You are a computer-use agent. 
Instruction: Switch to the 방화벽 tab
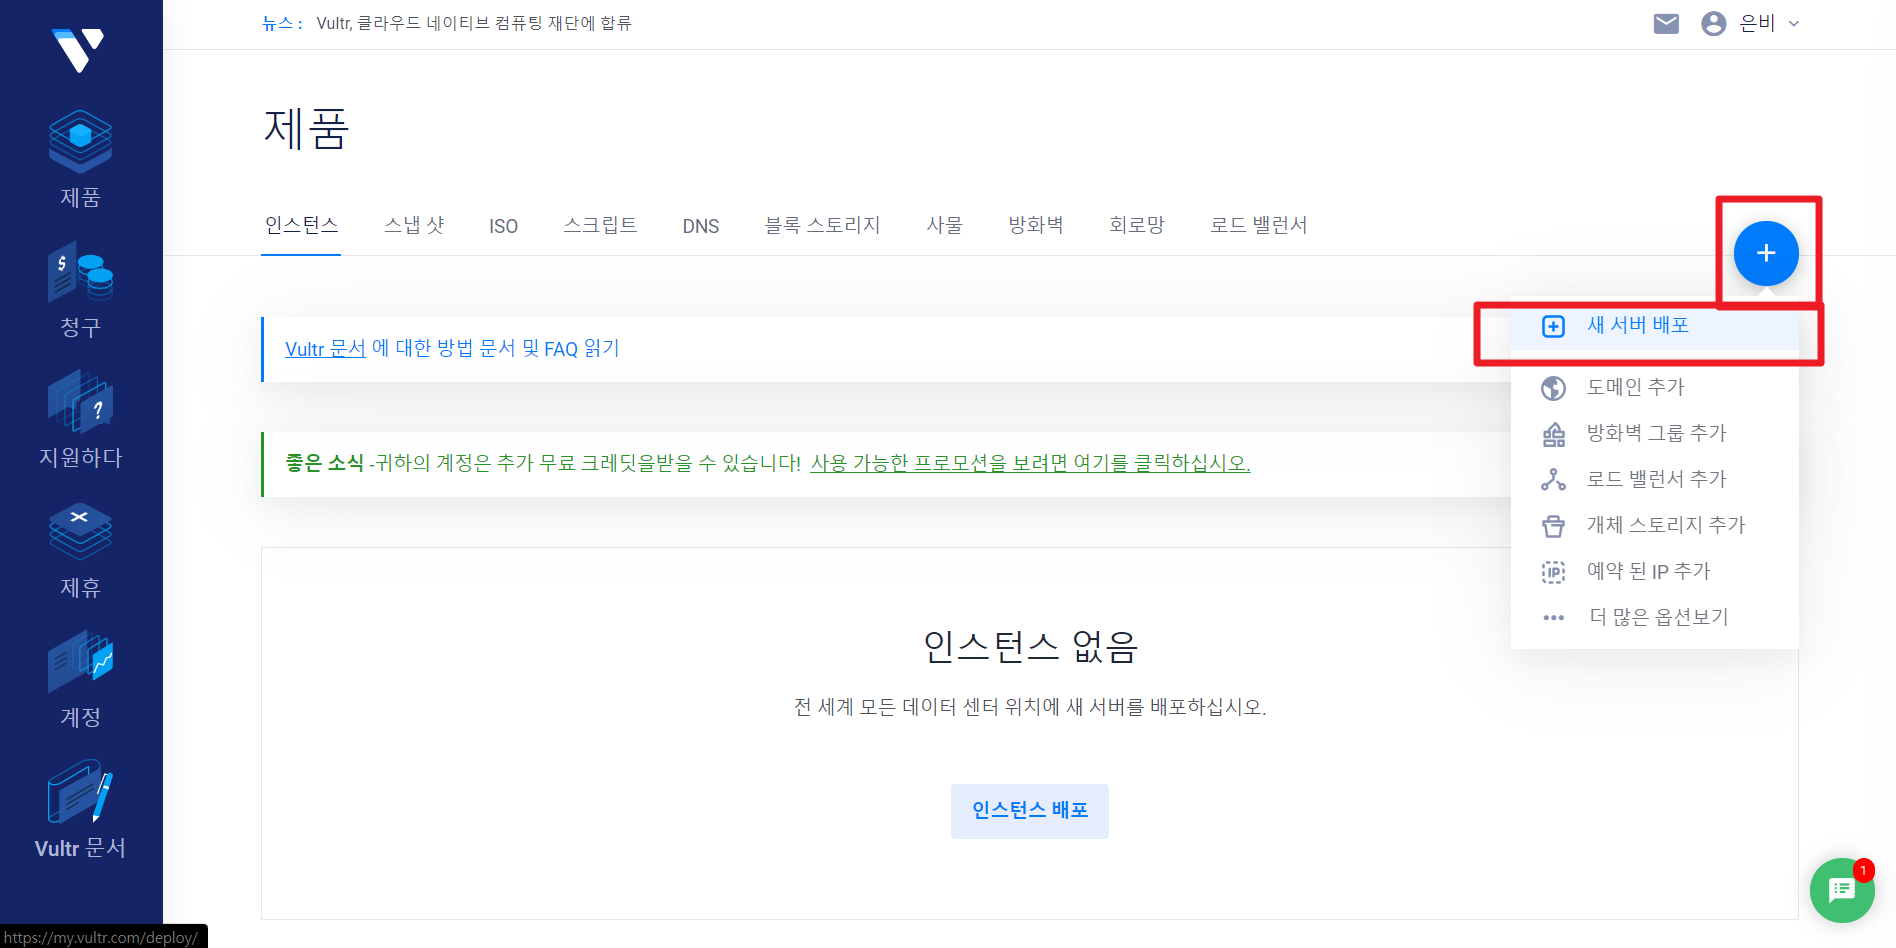tap(1036, 226)
